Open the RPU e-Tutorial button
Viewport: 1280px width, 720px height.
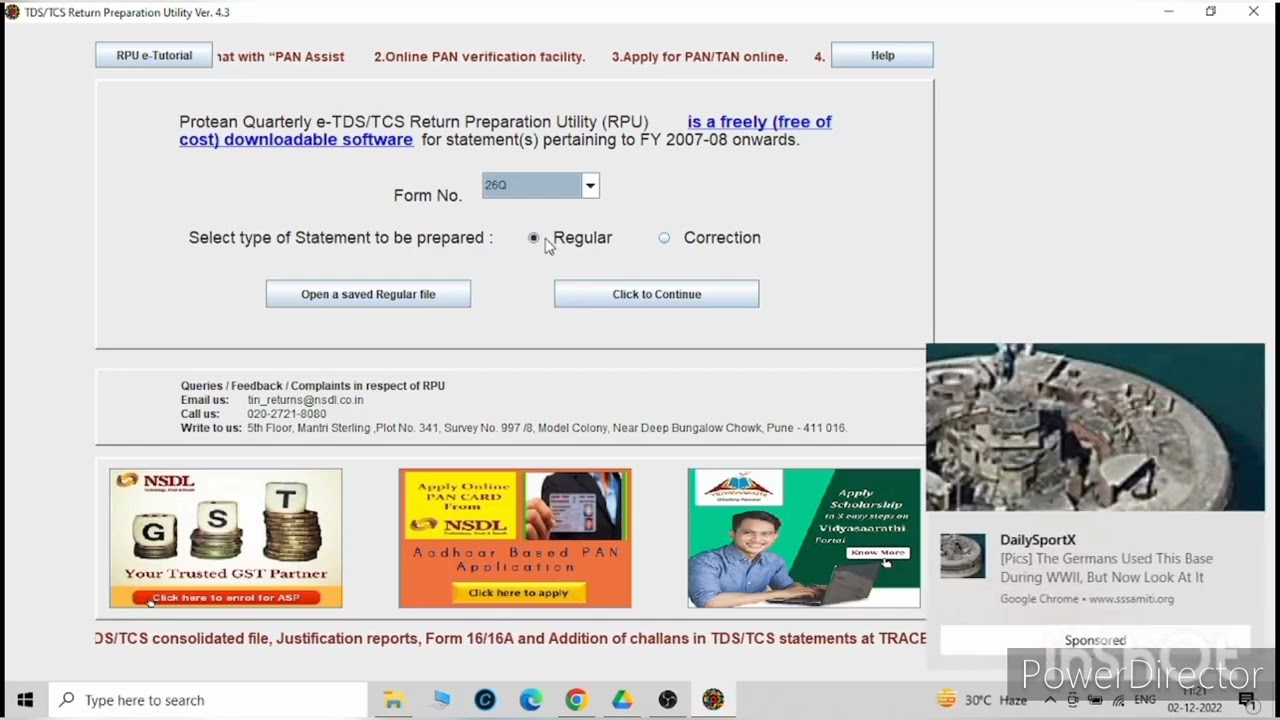coord(154,56)
